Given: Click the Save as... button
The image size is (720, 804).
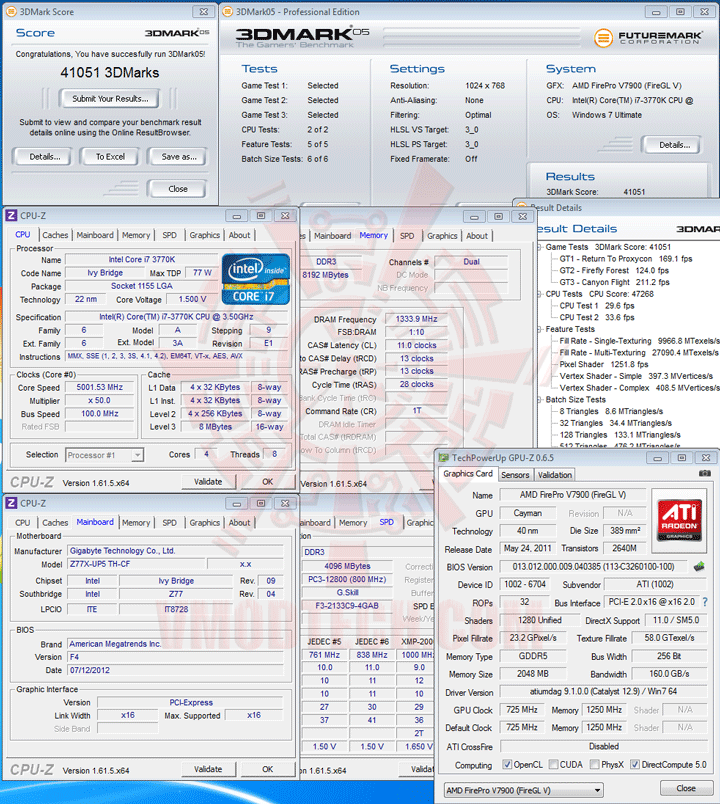Looking at the screenshot, I should (178, 157).
